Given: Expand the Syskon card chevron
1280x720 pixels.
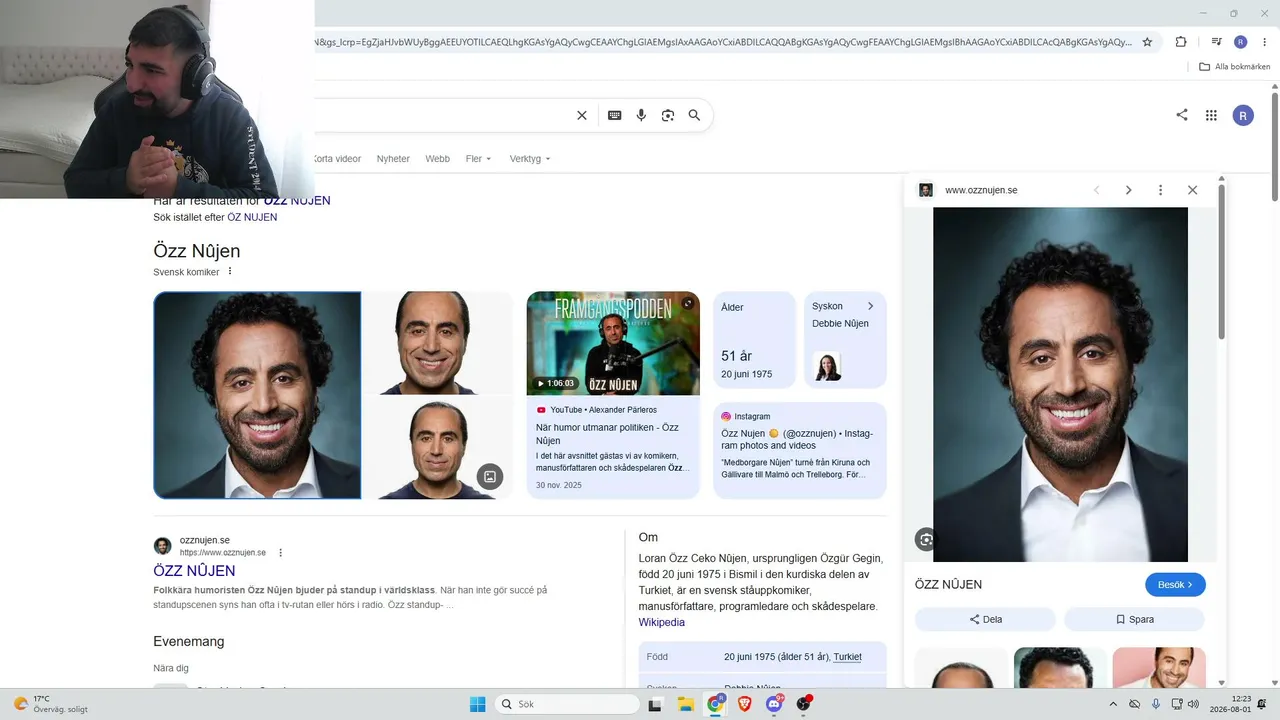Looking at the screenshot, I should coord(870,306).
